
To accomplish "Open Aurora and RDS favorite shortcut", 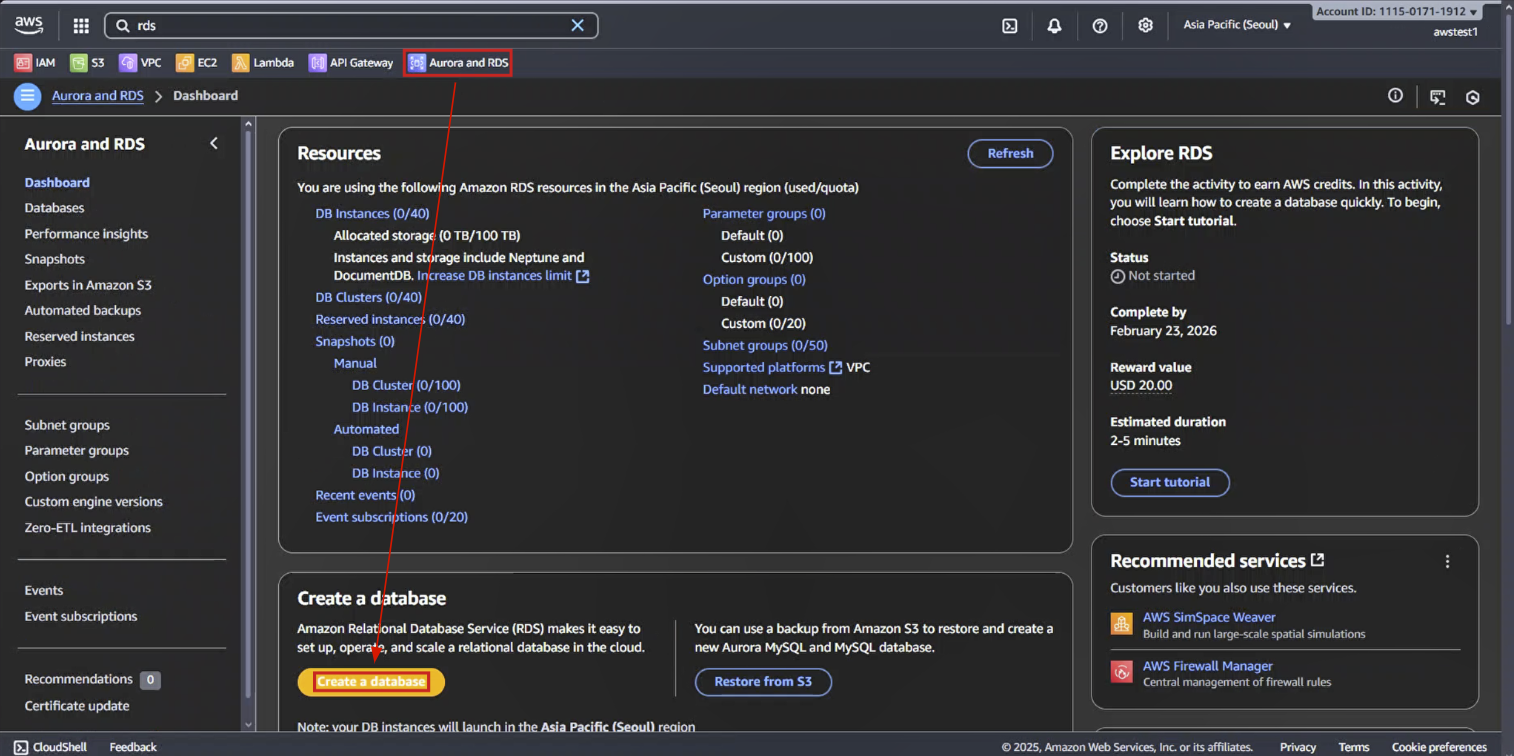I will [x=459, y=63].
